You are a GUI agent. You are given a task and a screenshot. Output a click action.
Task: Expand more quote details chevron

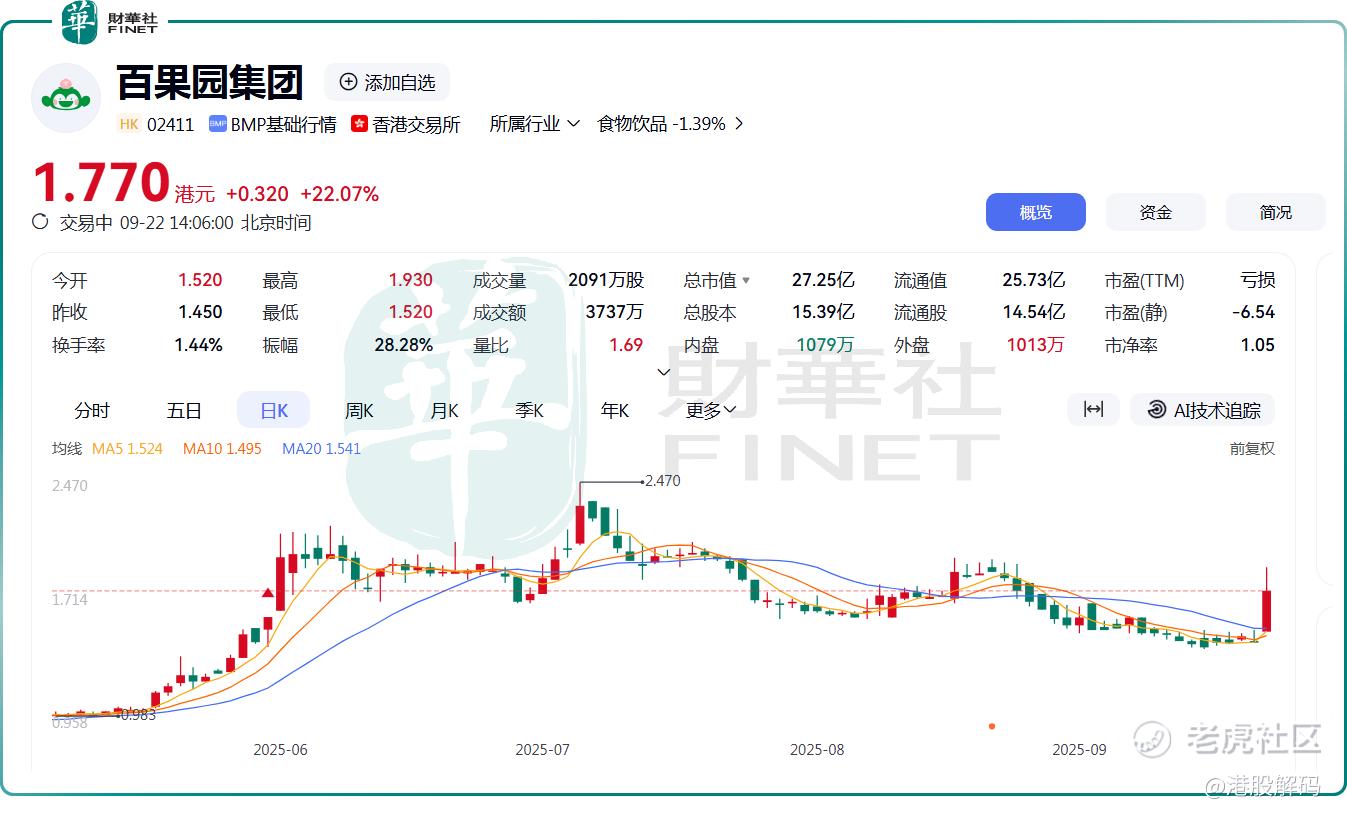(x=664, y=372)
